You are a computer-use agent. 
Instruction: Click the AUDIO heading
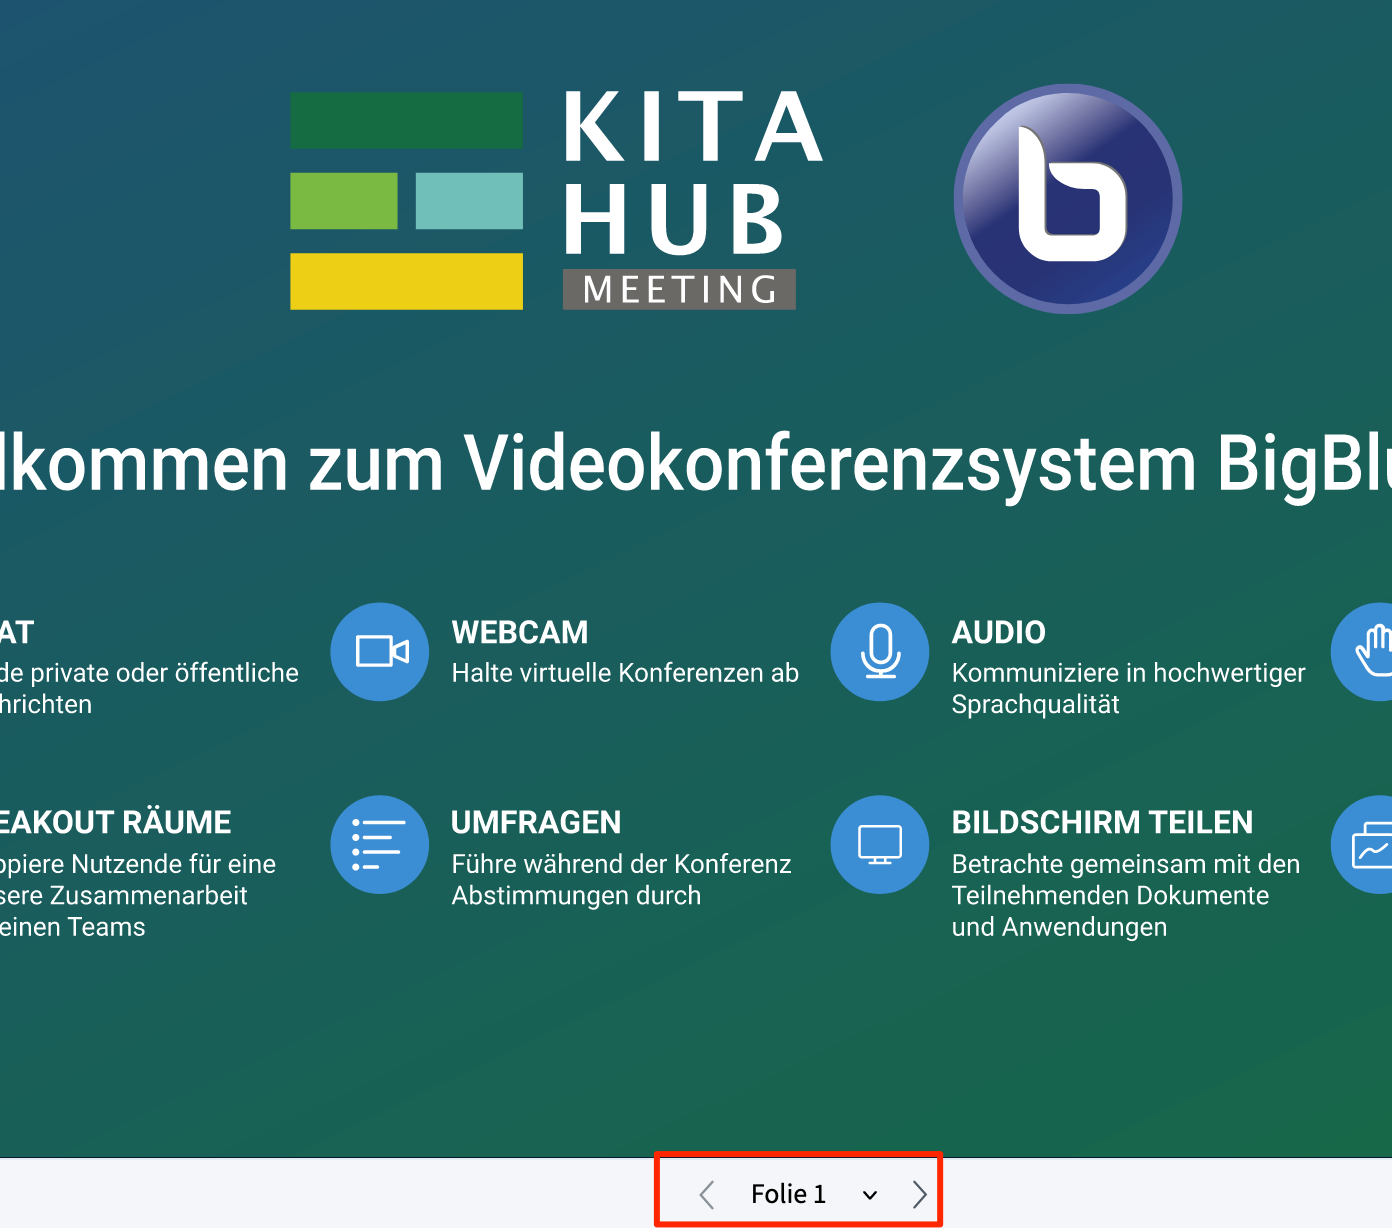click(x=999, y=632)
